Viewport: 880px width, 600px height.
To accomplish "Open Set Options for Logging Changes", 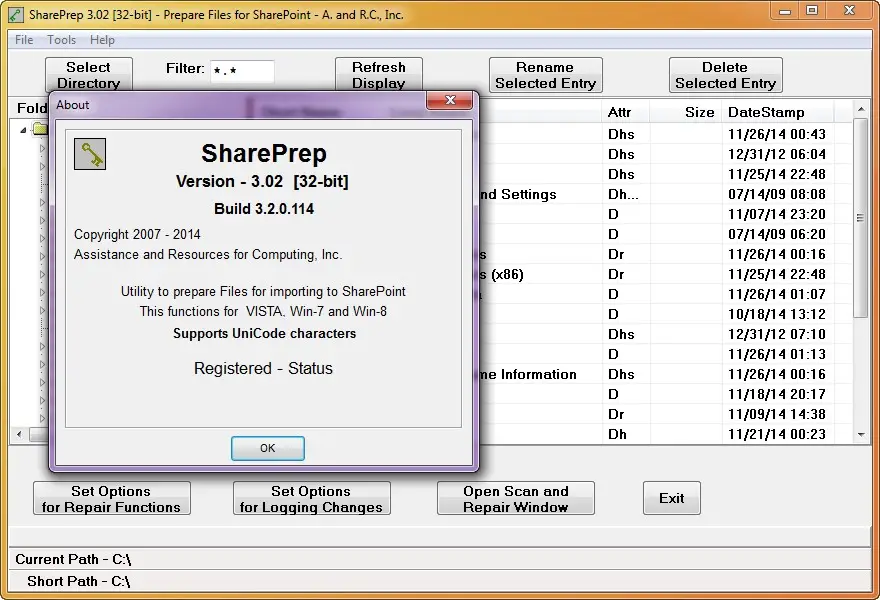I will 311,498.
